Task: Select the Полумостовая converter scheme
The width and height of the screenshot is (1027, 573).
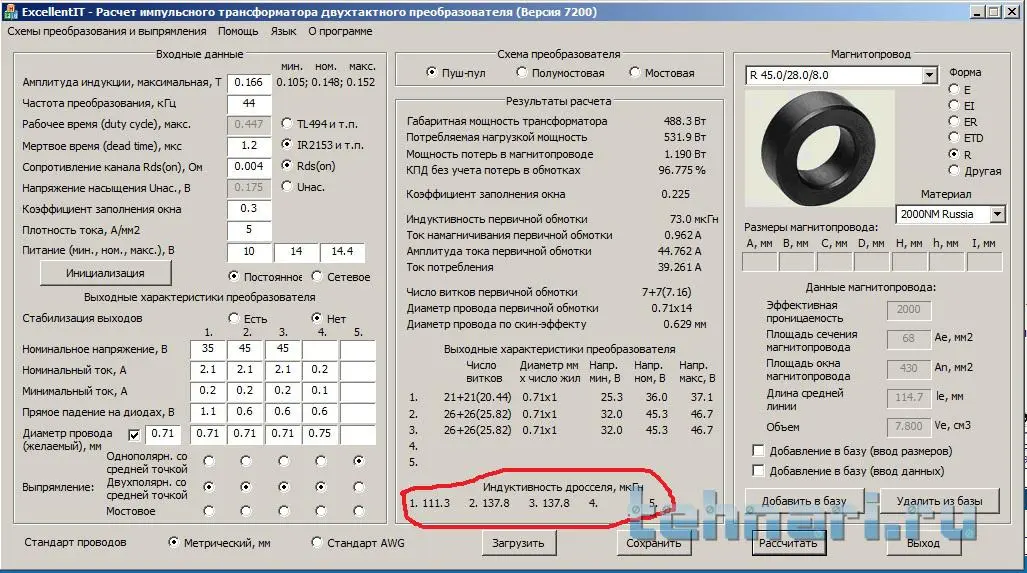Action: (x=521, y=72)
